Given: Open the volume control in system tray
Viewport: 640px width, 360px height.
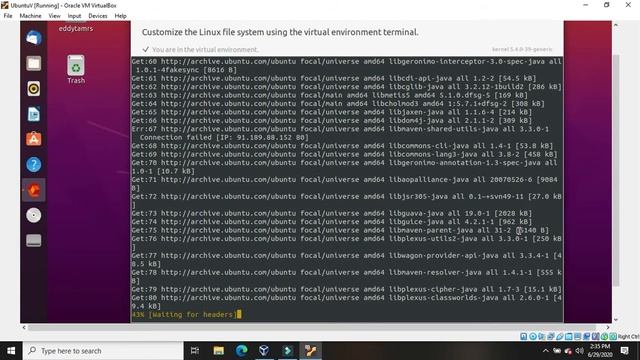Looking at the screenshot, I should [x=579, y=351].
